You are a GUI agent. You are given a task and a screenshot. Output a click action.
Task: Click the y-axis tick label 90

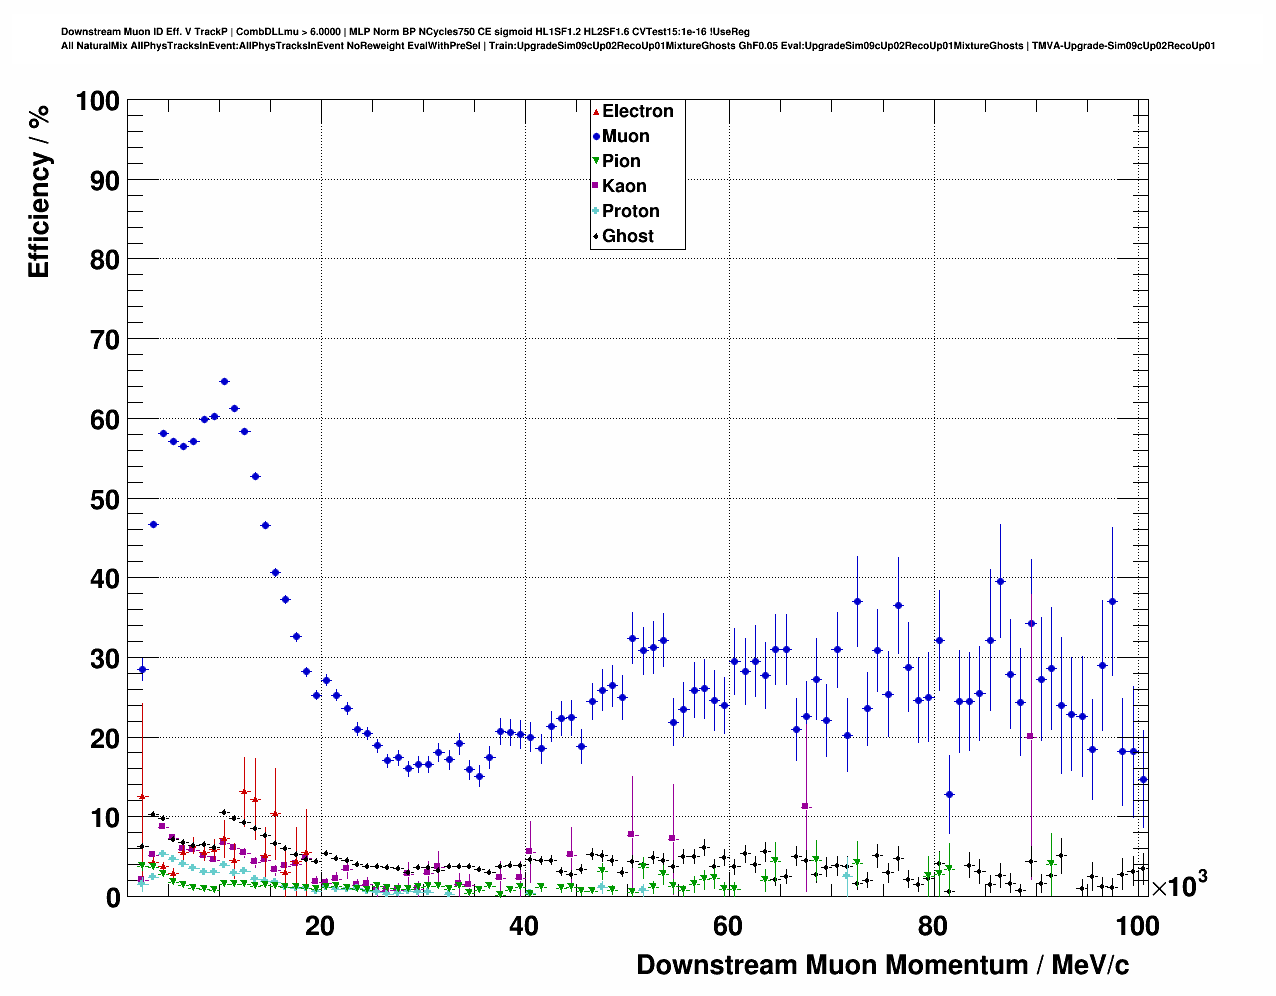point(105,181)
